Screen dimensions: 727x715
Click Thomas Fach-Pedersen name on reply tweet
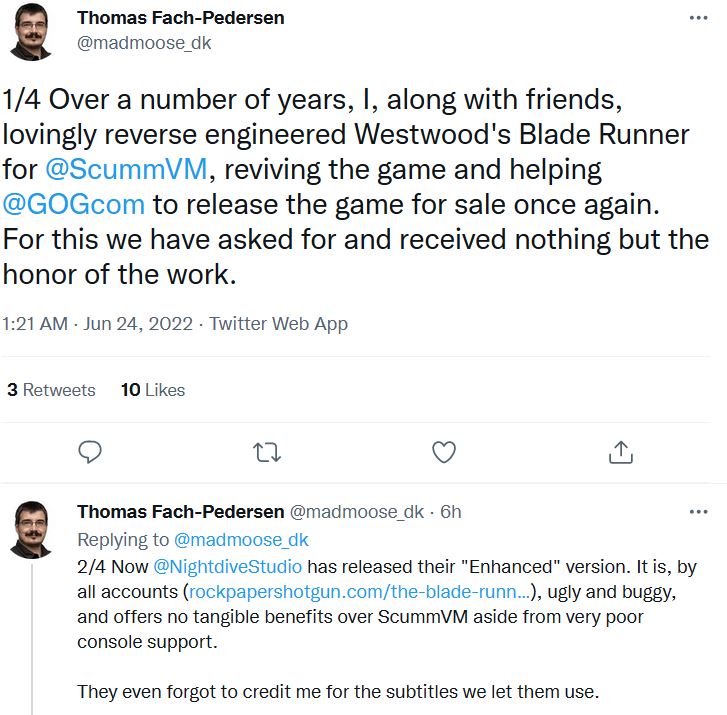(x=180, y=512)
